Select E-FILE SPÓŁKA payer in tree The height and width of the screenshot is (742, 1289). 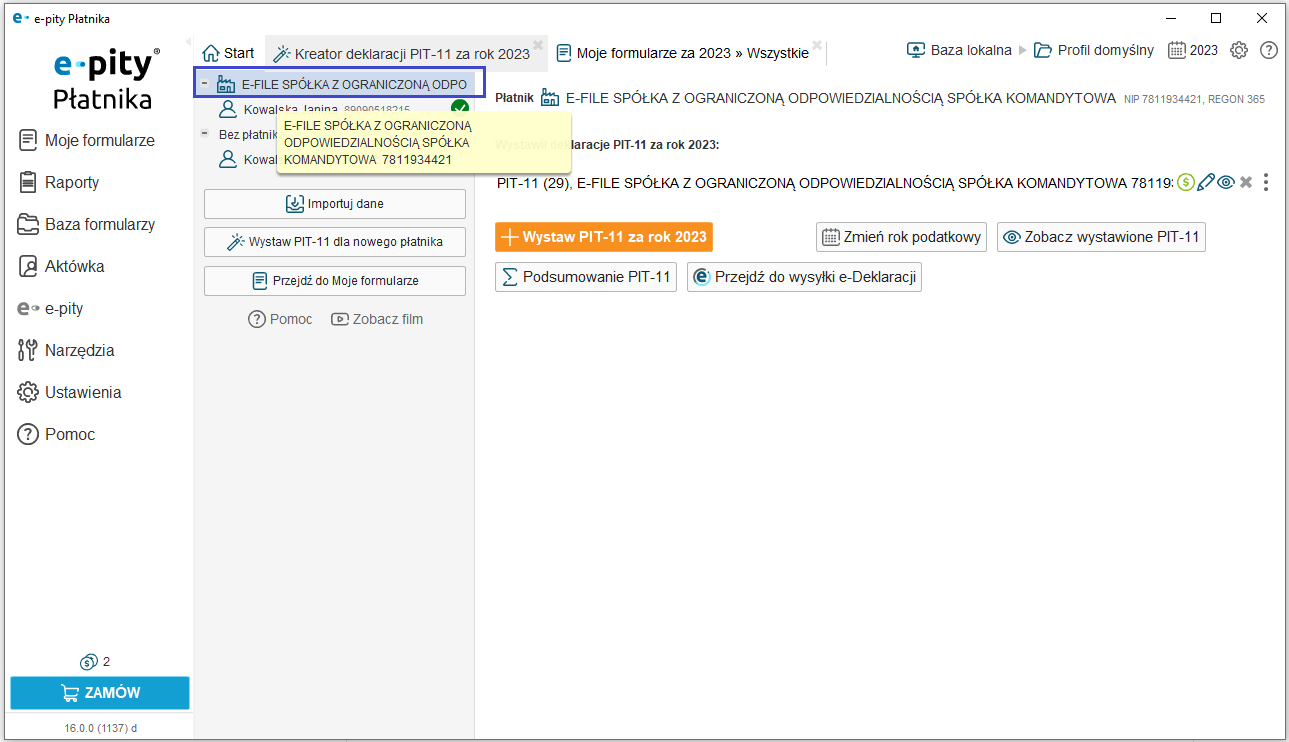pos(340,85)
